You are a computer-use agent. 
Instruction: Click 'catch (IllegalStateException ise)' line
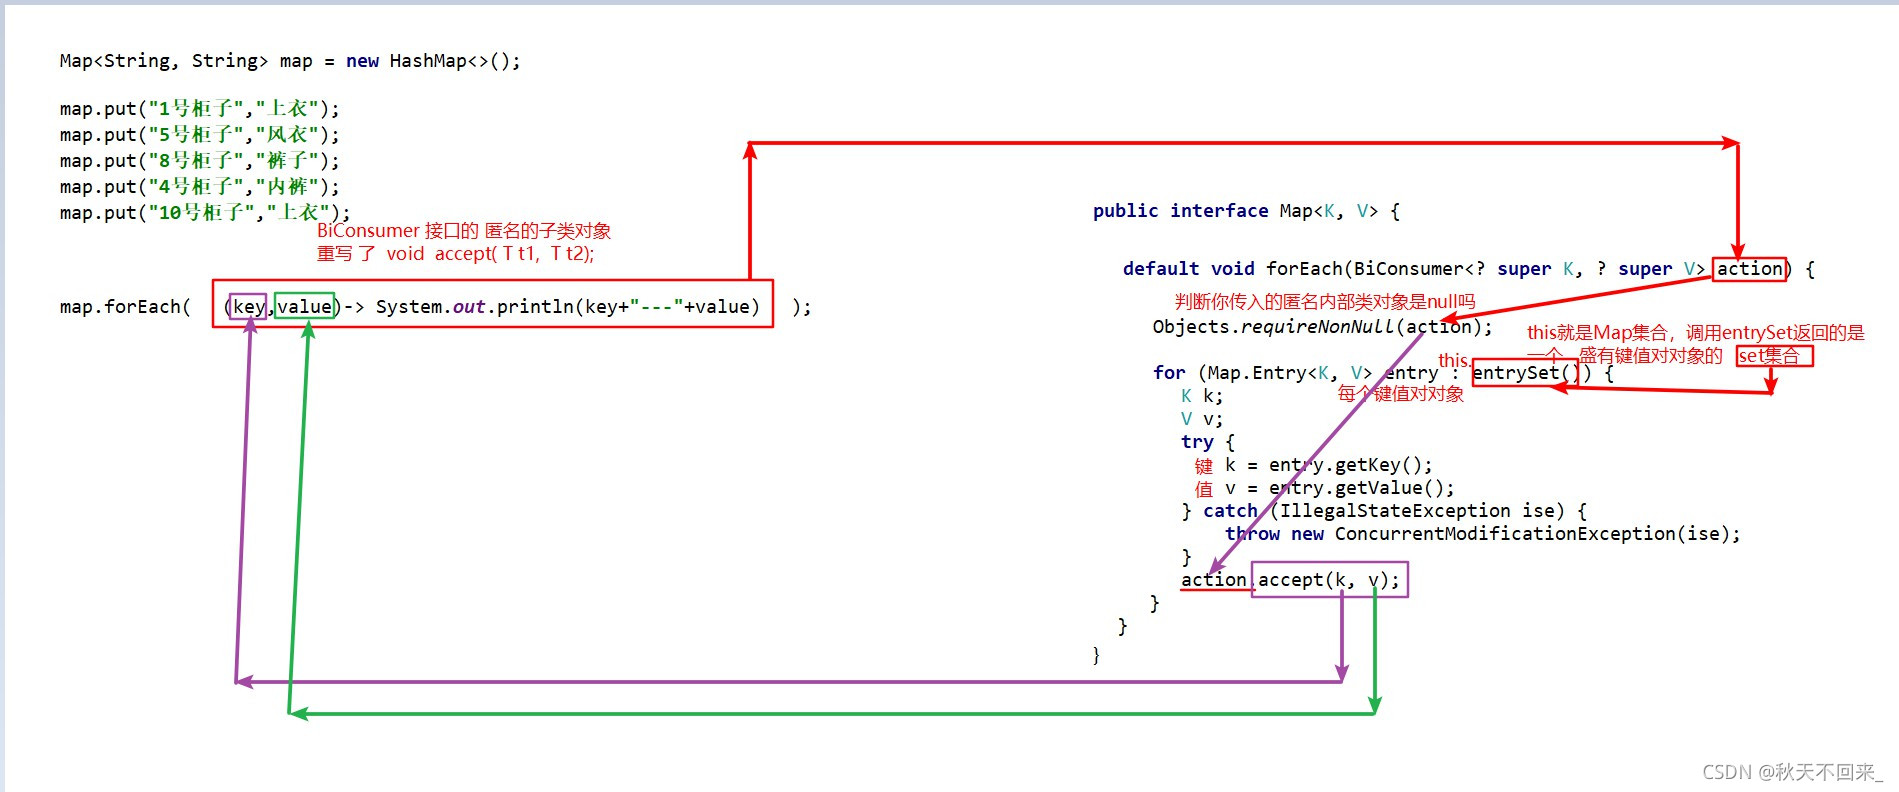(x=1384, y=511)
